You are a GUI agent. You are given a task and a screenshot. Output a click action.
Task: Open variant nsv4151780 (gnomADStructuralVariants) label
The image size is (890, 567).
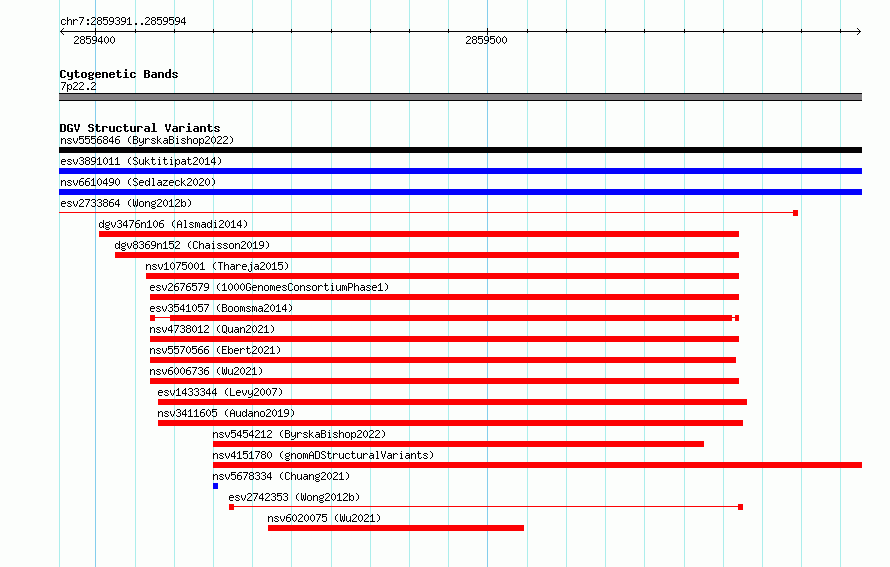point(323,455)
